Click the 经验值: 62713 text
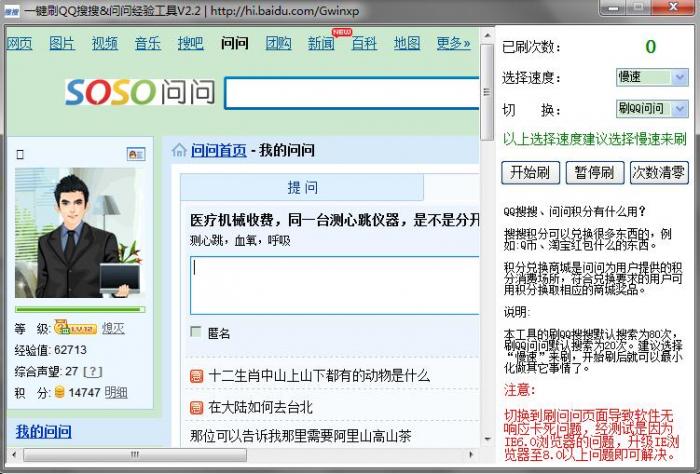This screenshot has height=474, width=700. coord(50,350)
